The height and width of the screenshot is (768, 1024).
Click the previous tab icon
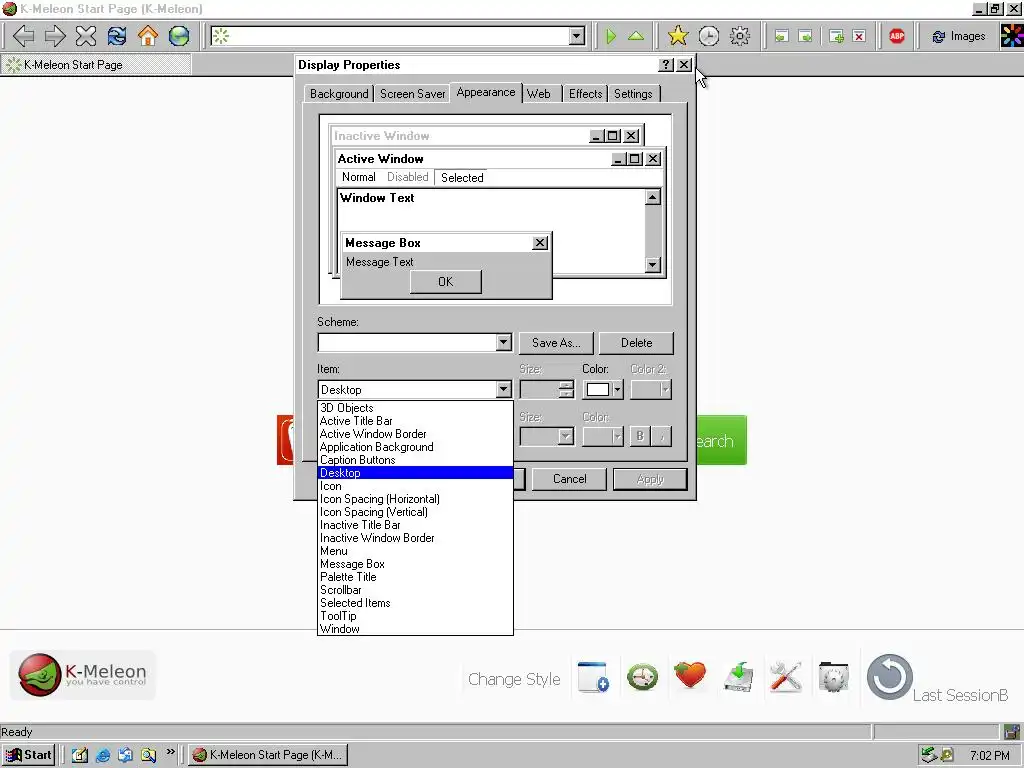(781, 37)
